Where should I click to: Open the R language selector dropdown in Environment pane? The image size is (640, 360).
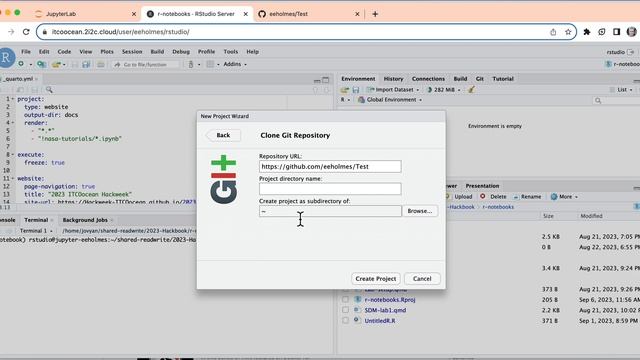pyautogui.click(x=345, y=100)
